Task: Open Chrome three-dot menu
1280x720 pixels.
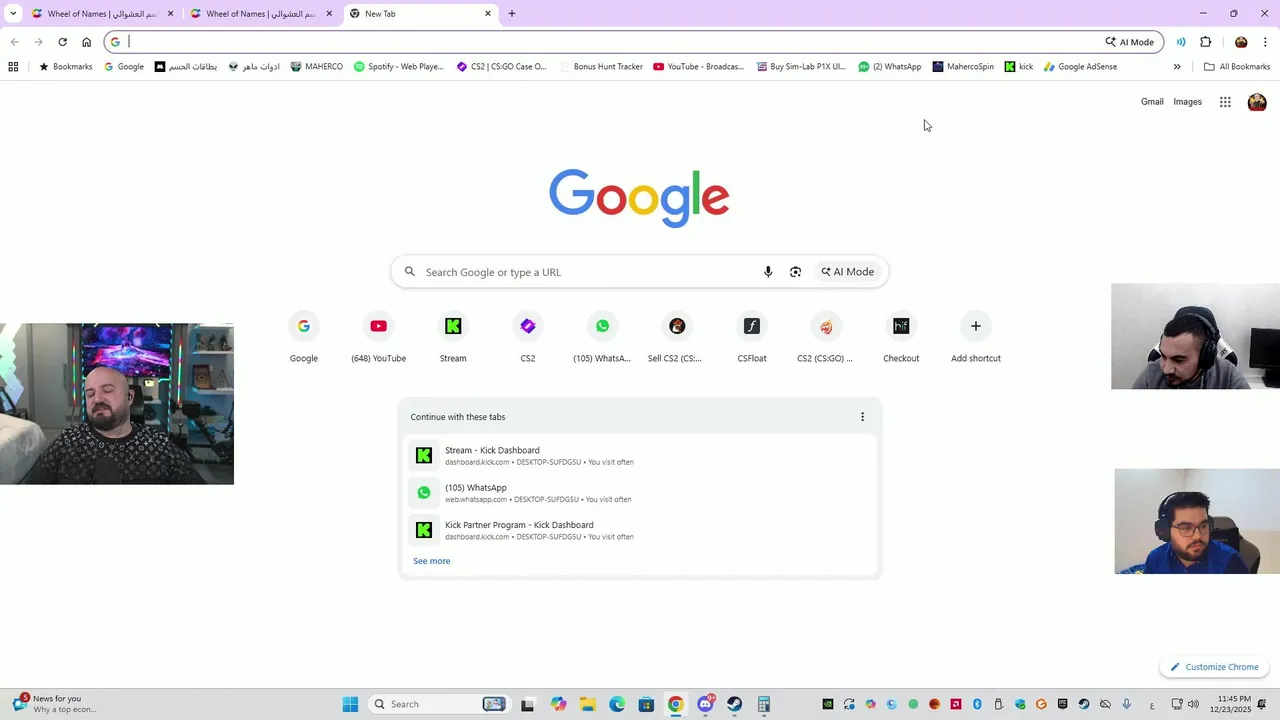Action: (x=1265, y=42)
